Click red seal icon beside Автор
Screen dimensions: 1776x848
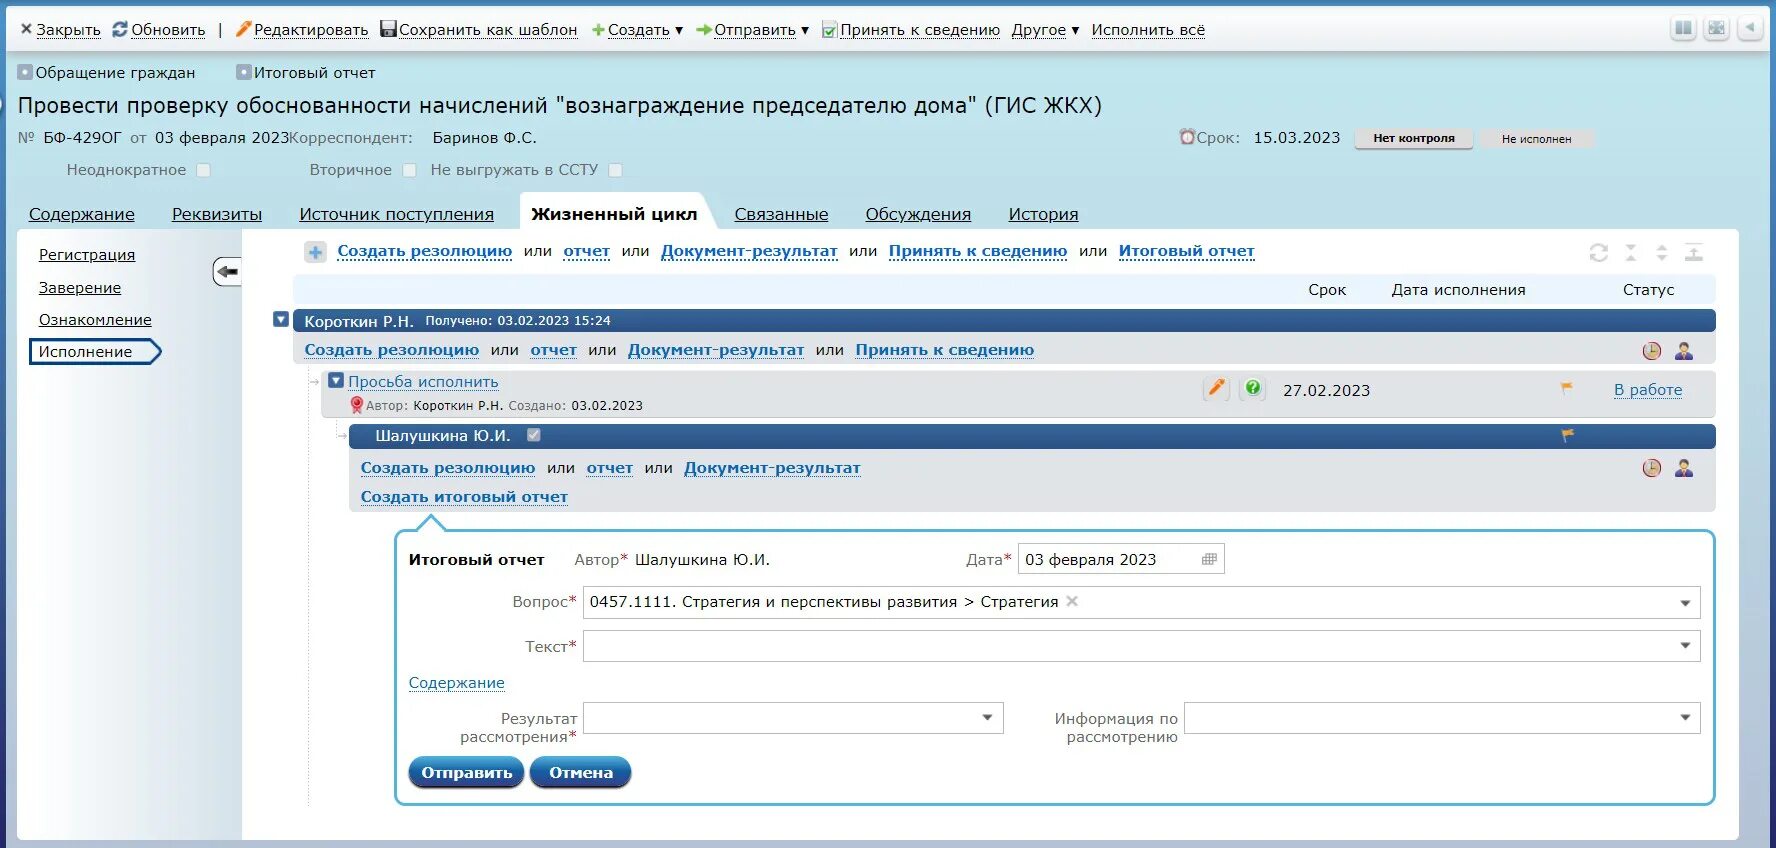[356, 405]
